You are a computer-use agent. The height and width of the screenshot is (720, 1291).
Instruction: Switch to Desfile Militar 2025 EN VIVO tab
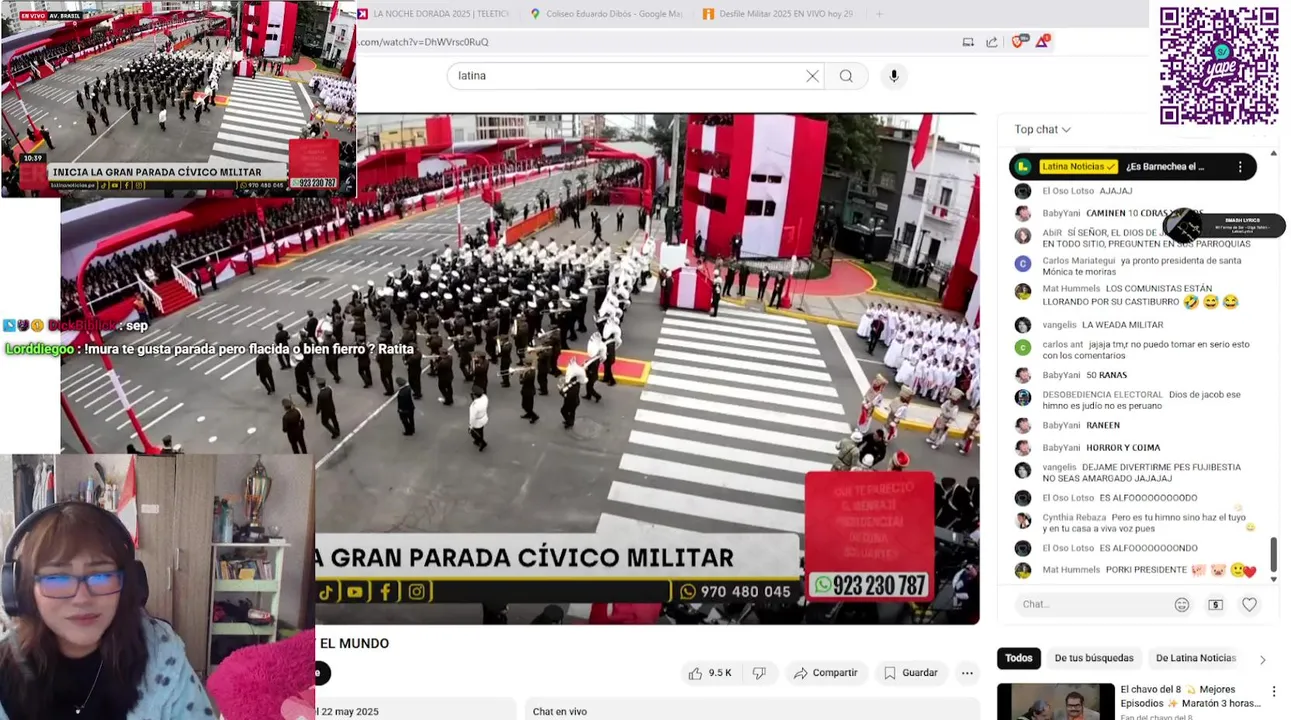coord(778,14)
